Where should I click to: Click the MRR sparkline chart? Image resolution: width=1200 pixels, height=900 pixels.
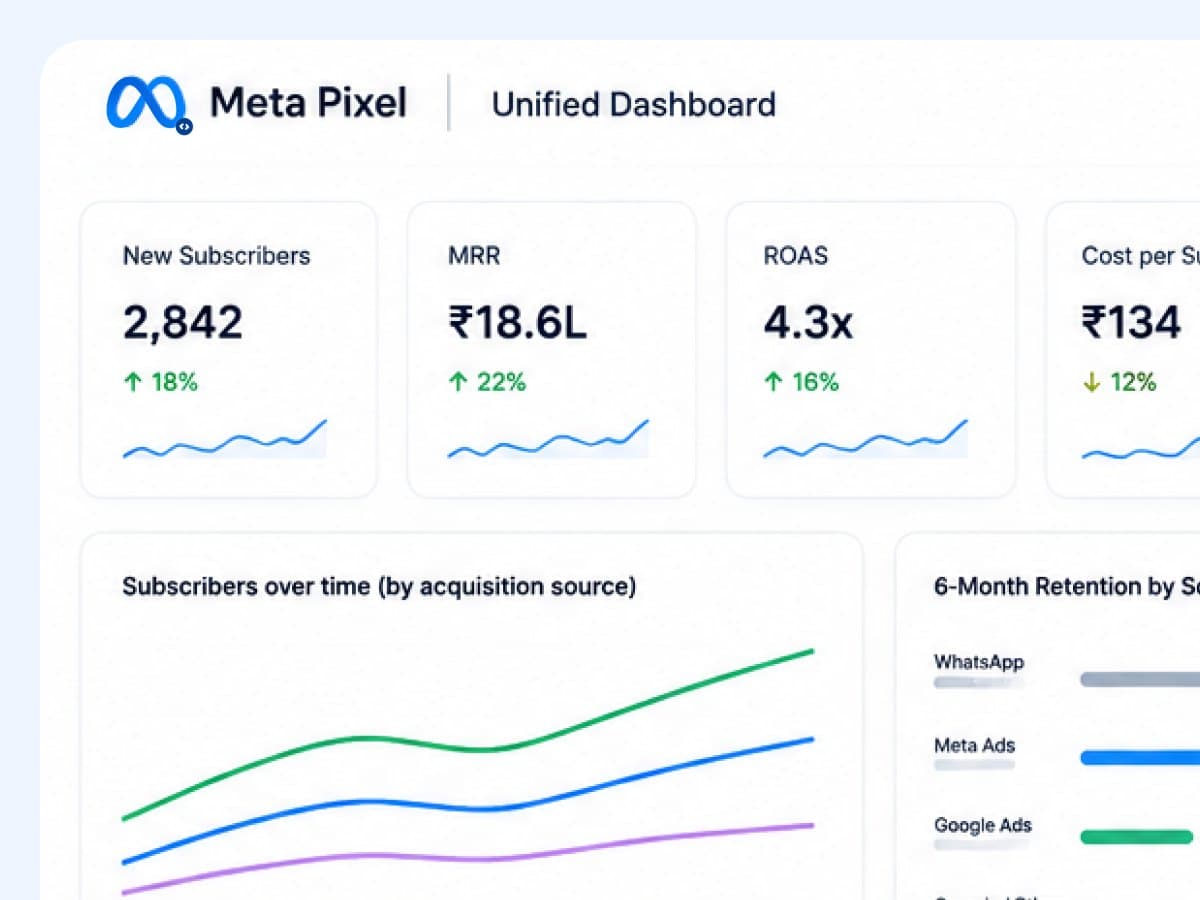548,440
